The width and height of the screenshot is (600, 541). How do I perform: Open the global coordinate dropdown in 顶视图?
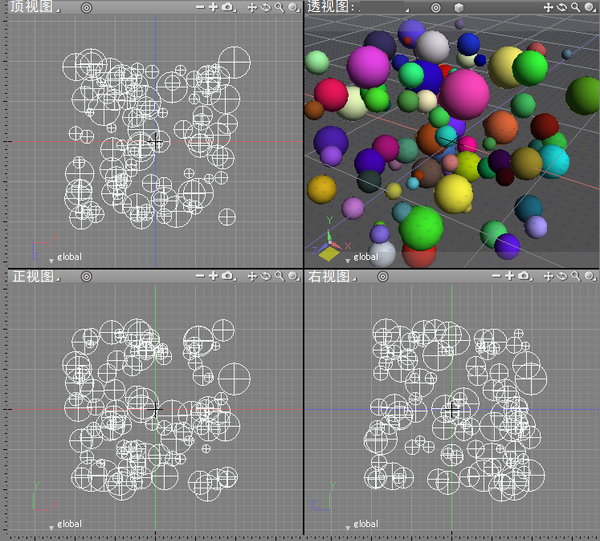65,257
